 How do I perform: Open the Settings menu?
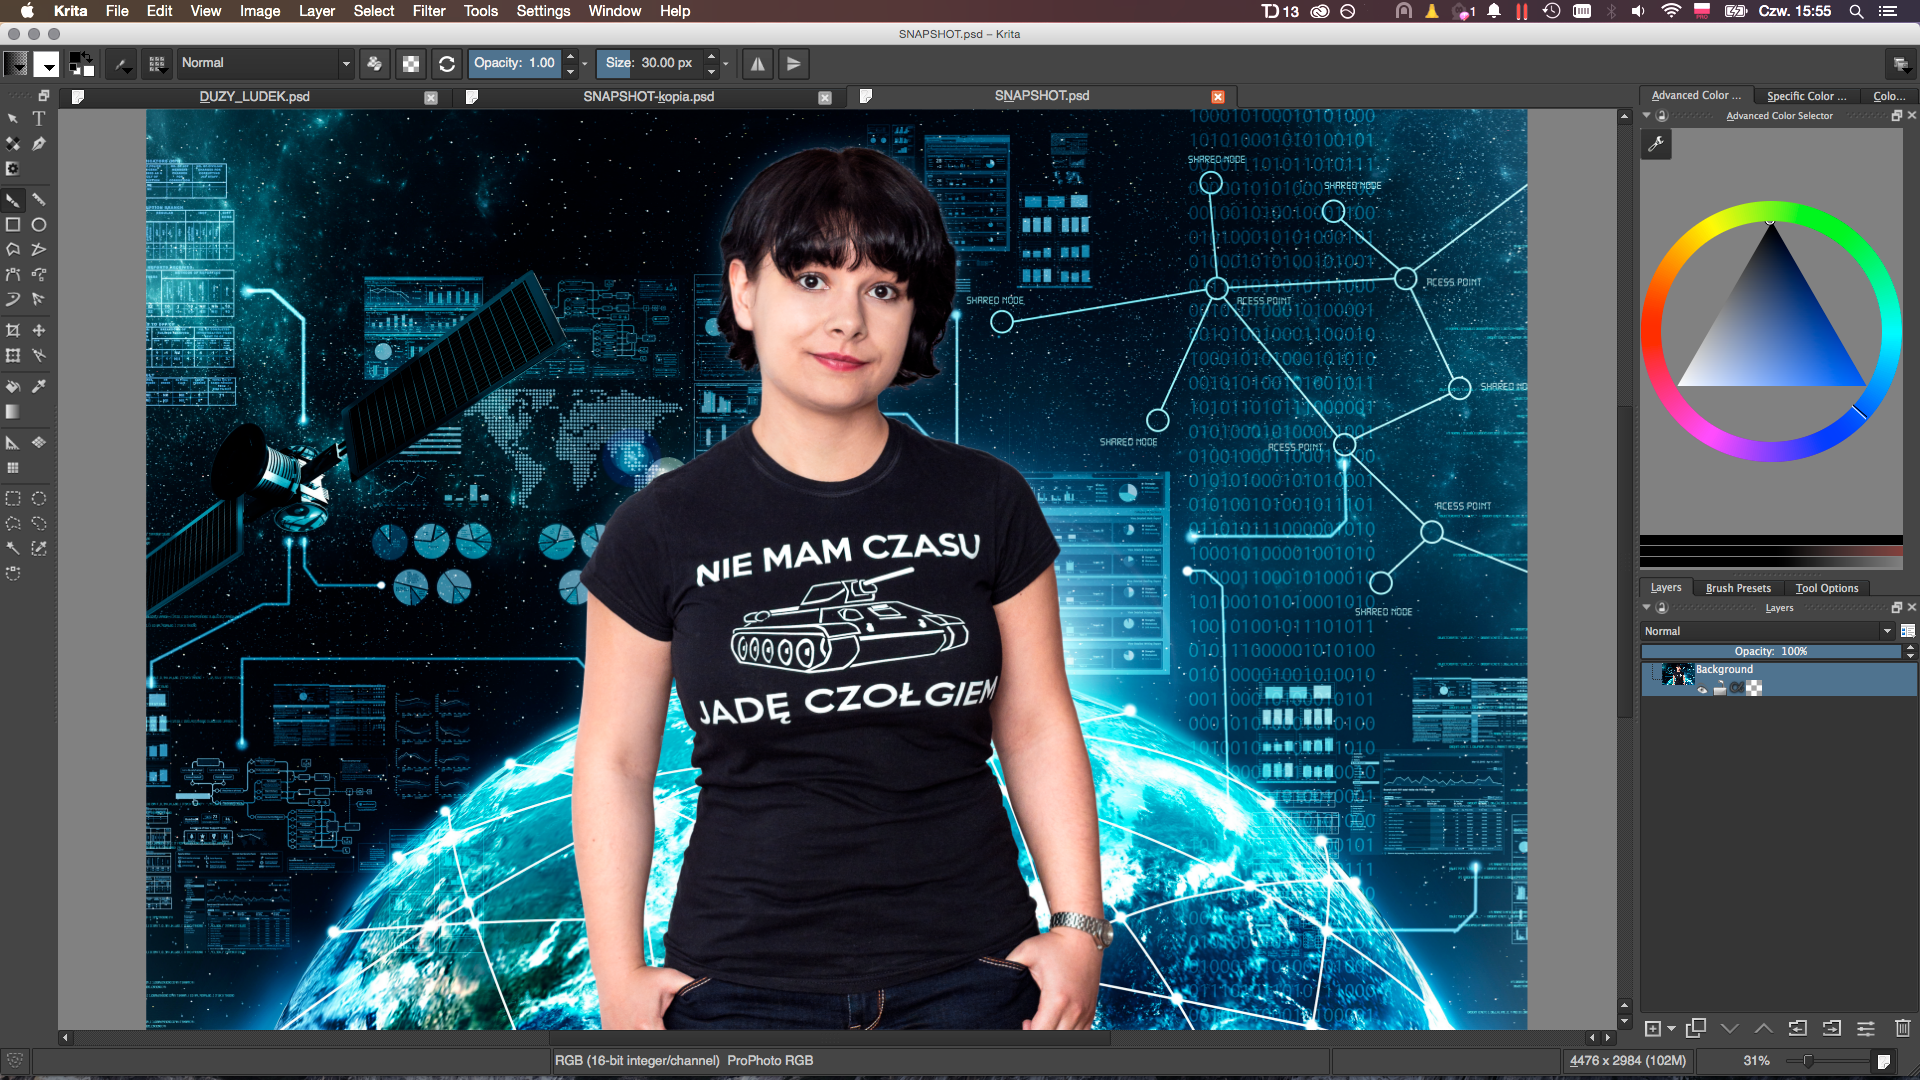coord(543,11)
